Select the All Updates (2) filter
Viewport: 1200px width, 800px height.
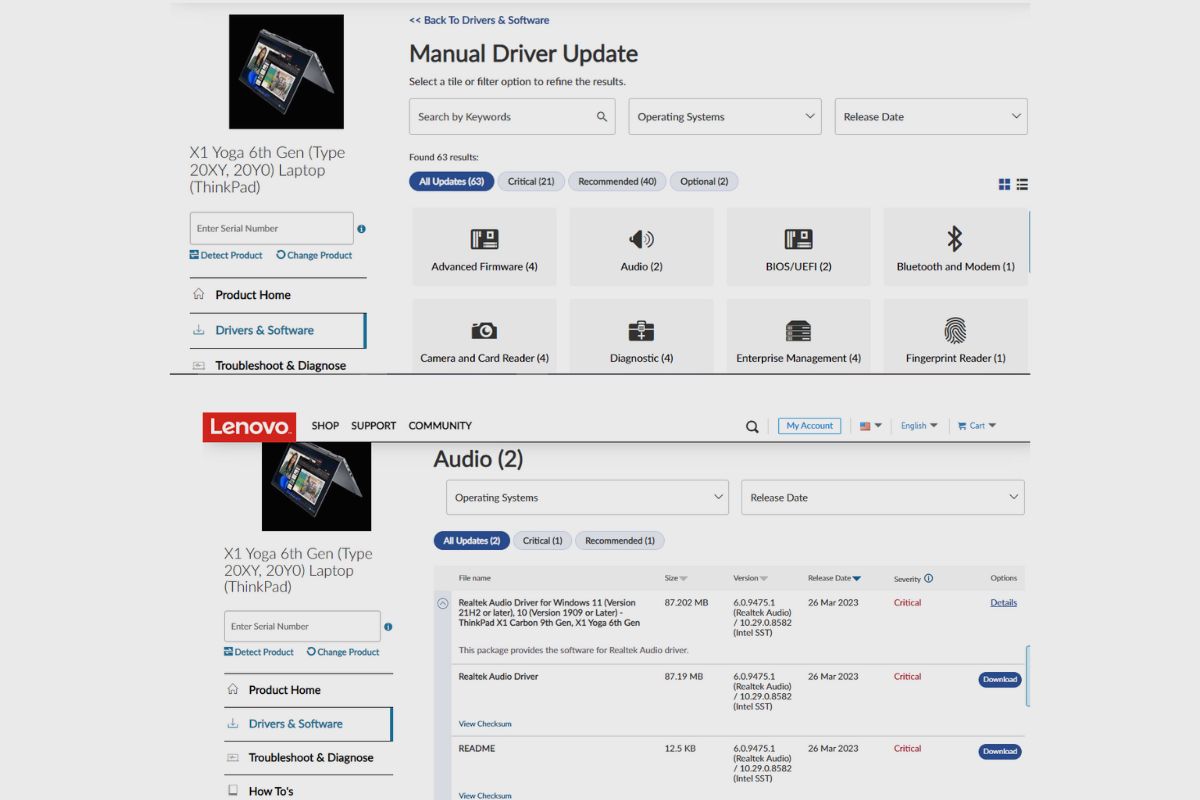(471, 541)
